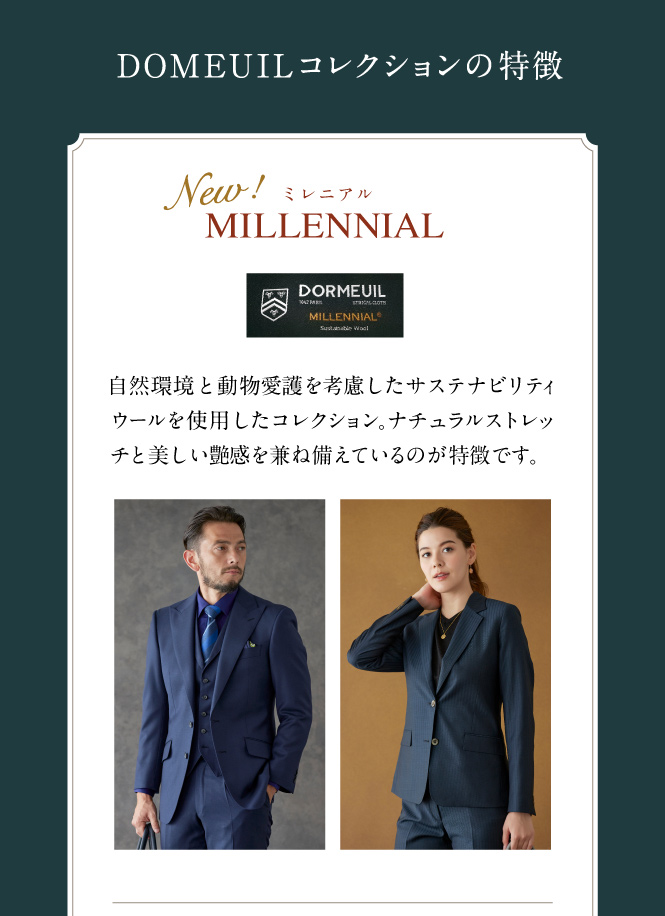Click the gray divider line below the photos
The image size is (665, 916).
tap(332, 903)
